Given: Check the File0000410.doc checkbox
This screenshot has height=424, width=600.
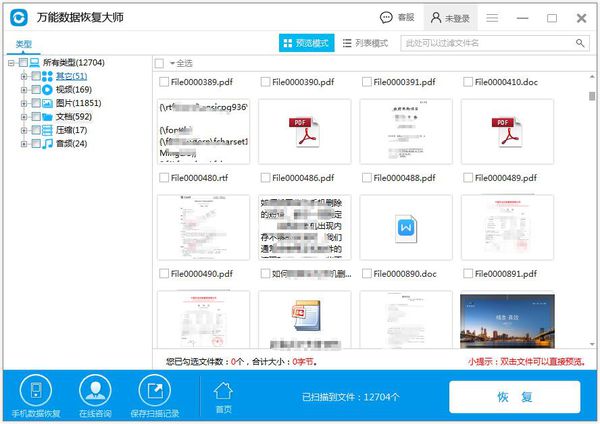Looking at the screenshot, I should point(468,82).
